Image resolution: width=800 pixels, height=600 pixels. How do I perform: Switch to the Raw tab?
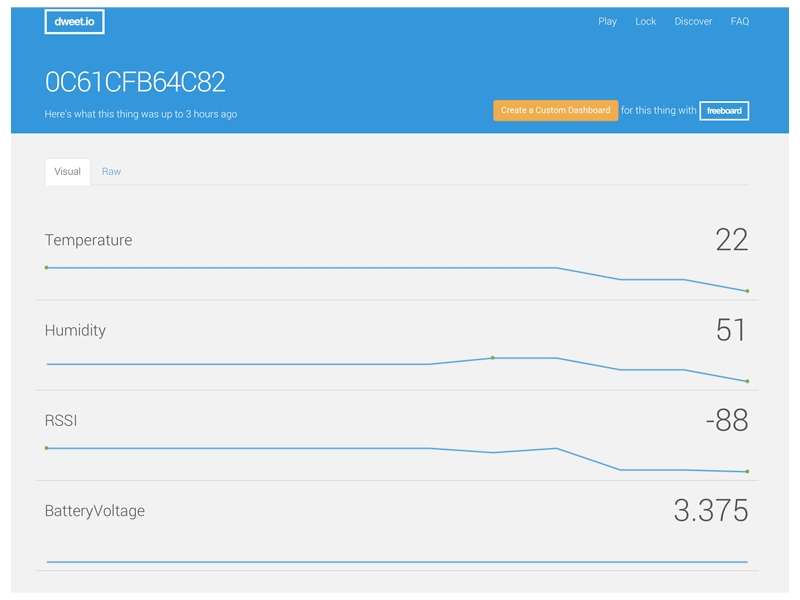[111, 171]
